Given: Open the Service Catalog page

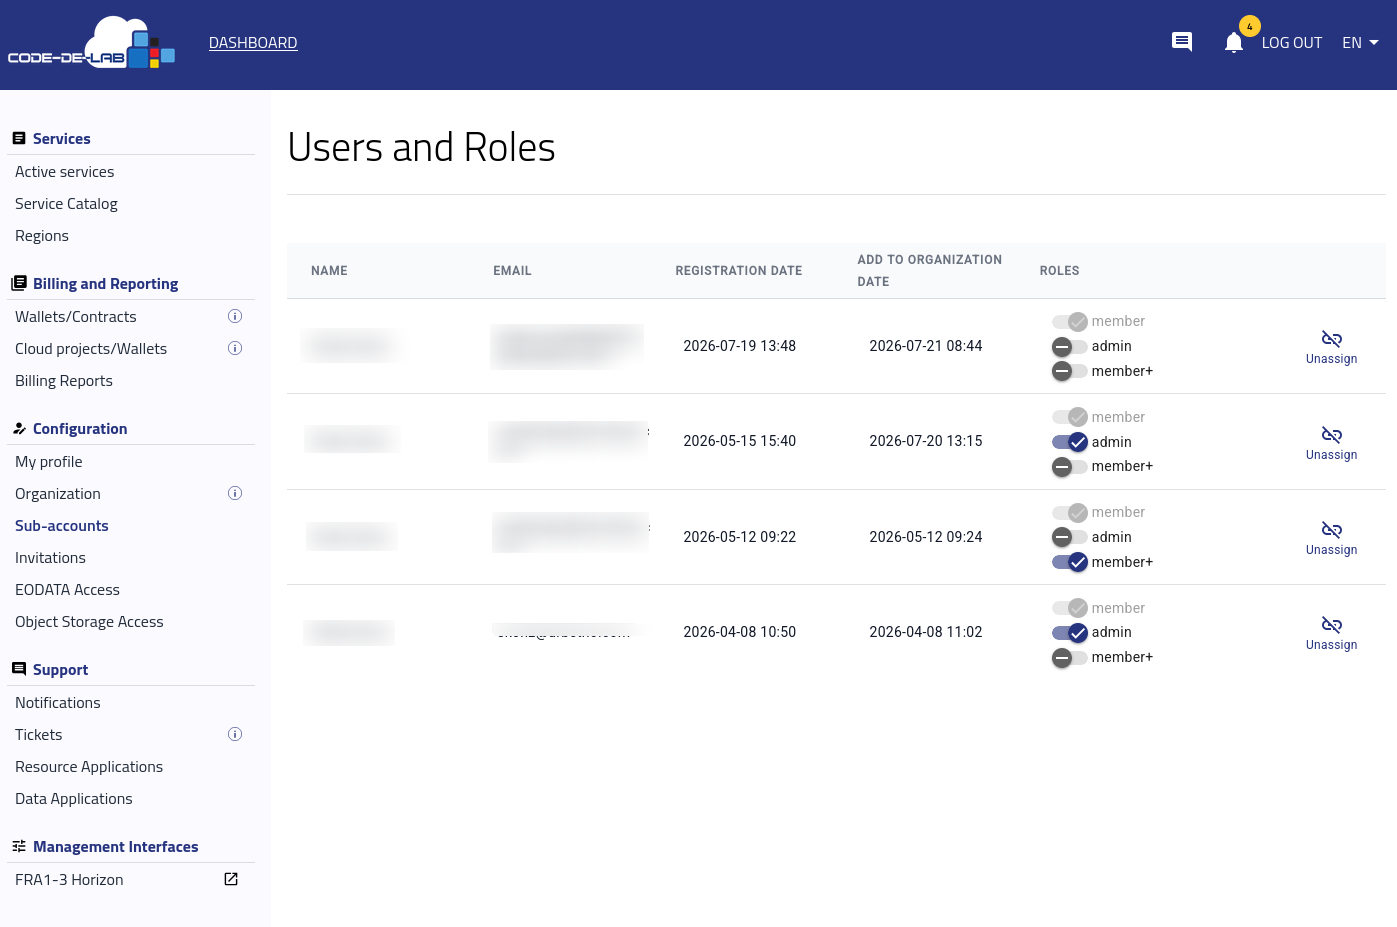Looking at the screenshot, I should [66, 204].
